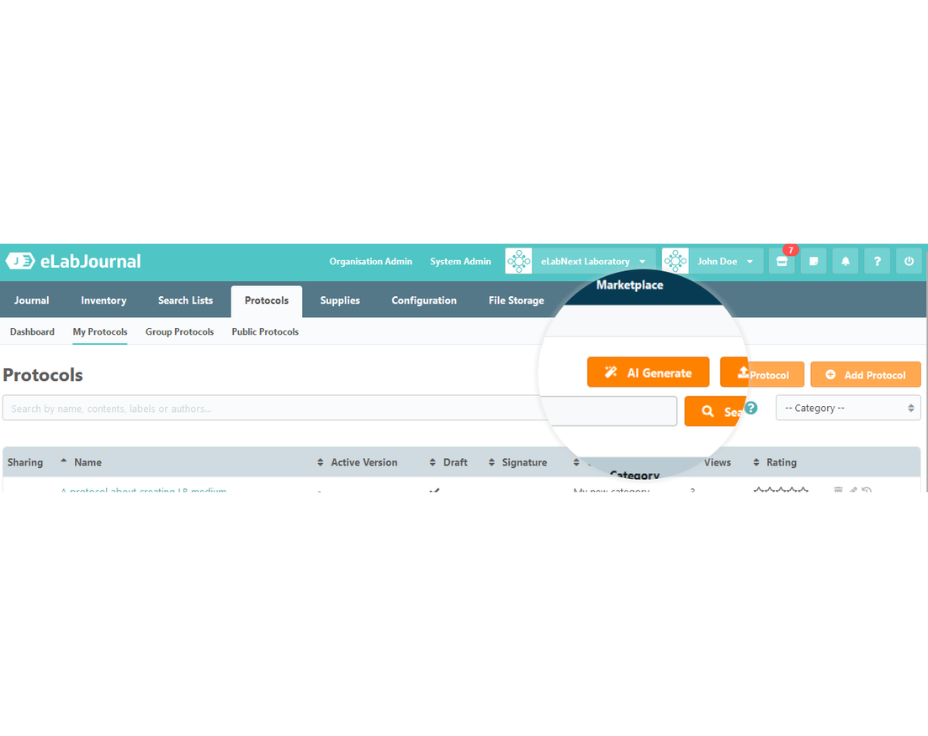
Task: Expand the John Doe user dropdown
Action: click(750, 262)
